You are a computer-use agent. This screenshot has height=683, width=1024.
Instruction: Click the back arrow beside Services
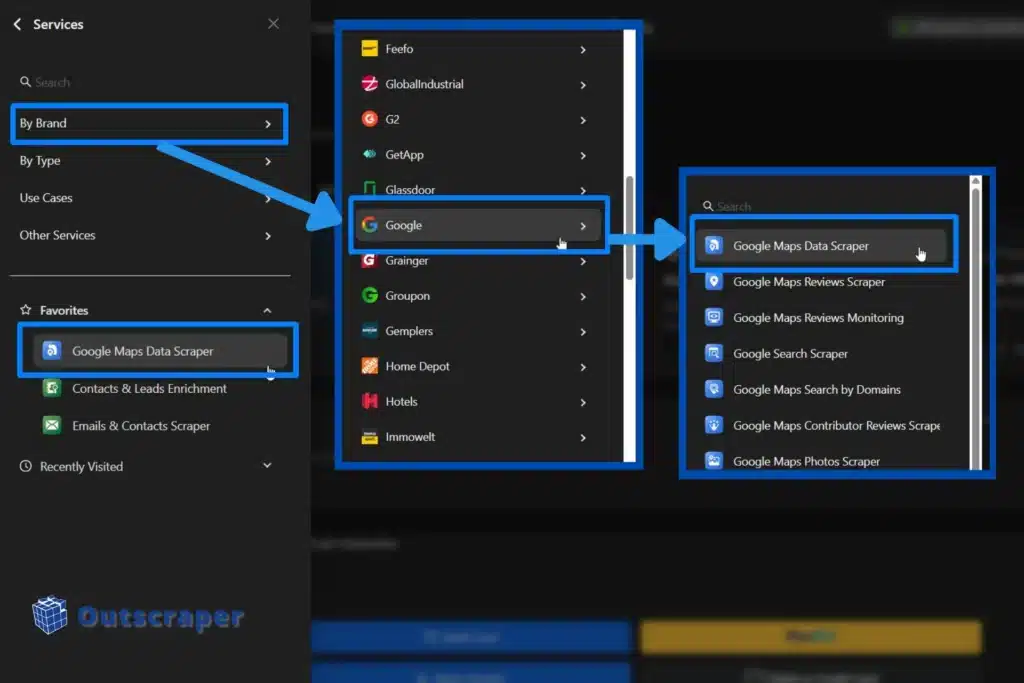click(17, 24)
